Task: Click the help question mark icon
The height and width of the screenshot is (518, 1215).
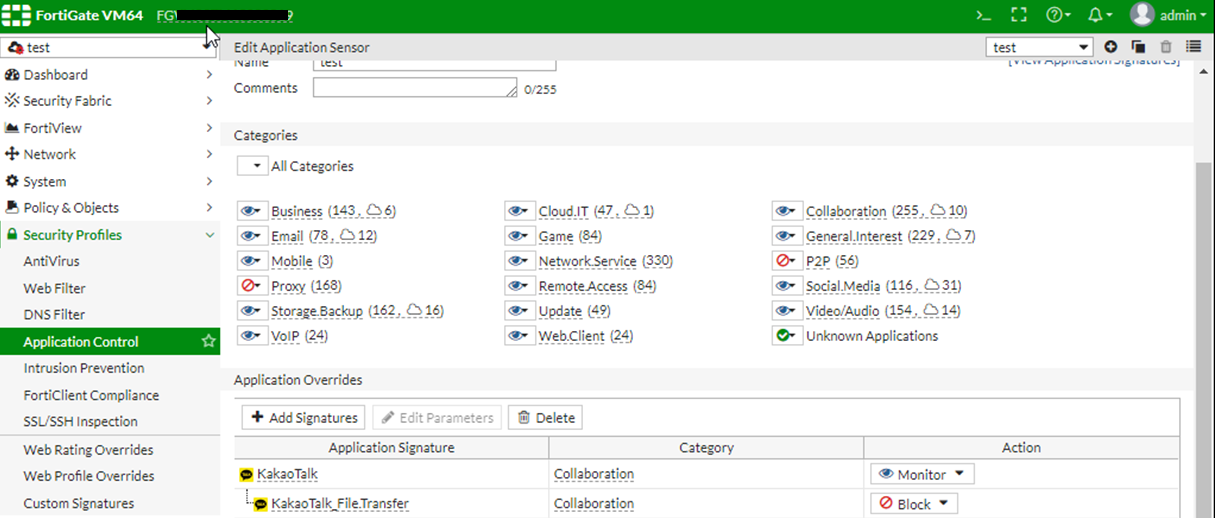Action: point(1058,15)
